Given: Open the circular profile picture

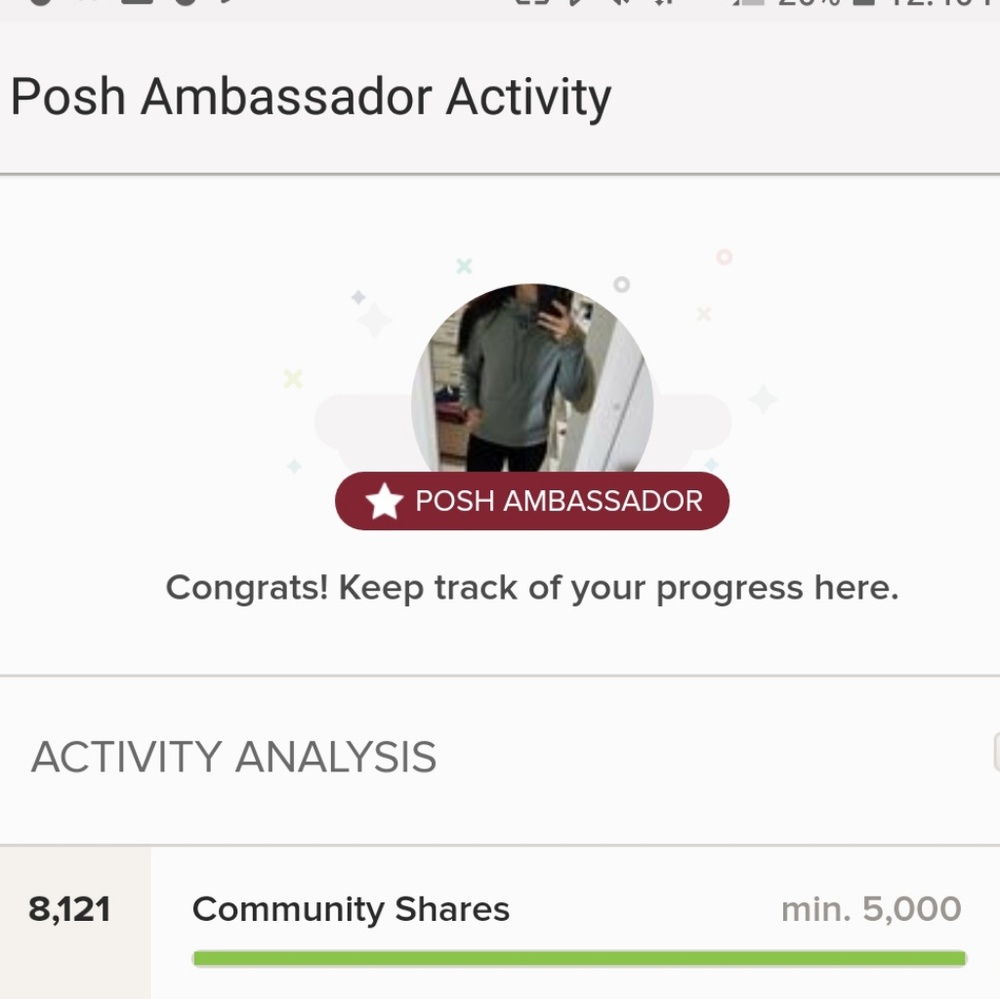Looking at the screenshot, I should point(532,380).
